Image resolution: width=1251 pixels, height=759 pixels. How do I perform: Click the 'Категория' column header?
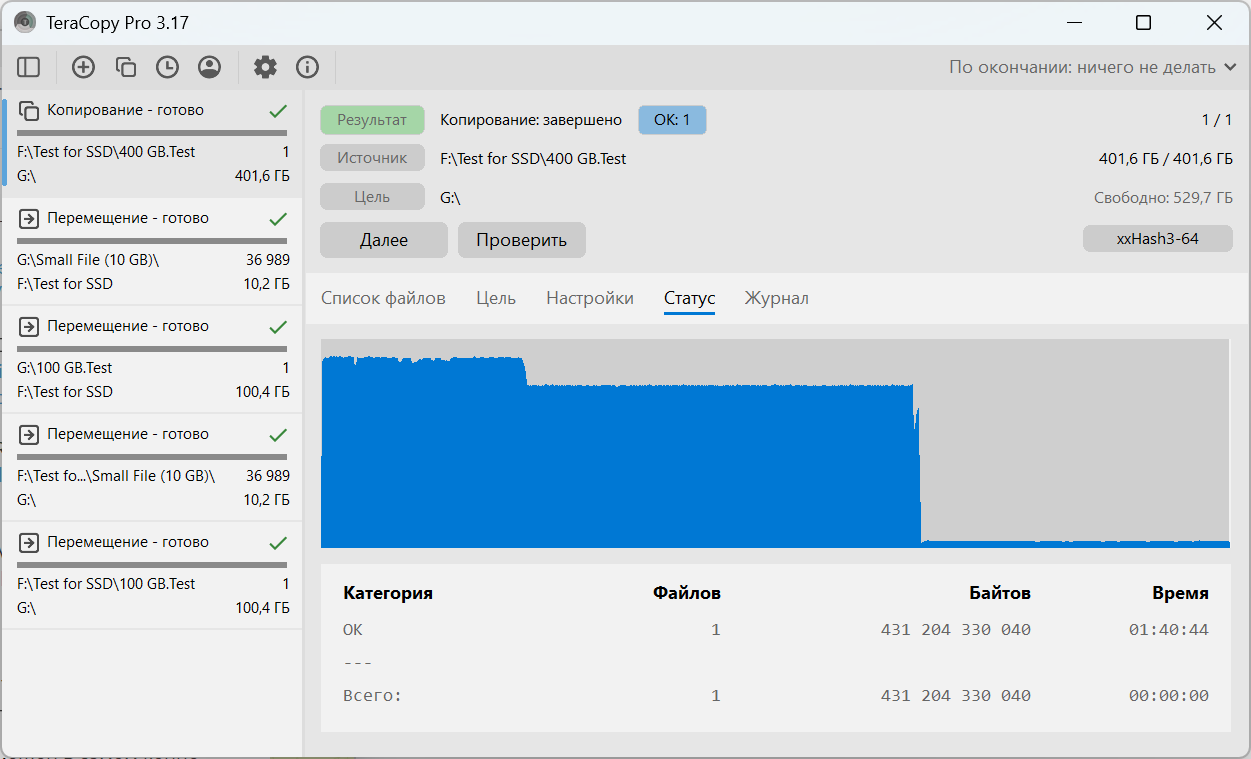click(x=388, y=593)
